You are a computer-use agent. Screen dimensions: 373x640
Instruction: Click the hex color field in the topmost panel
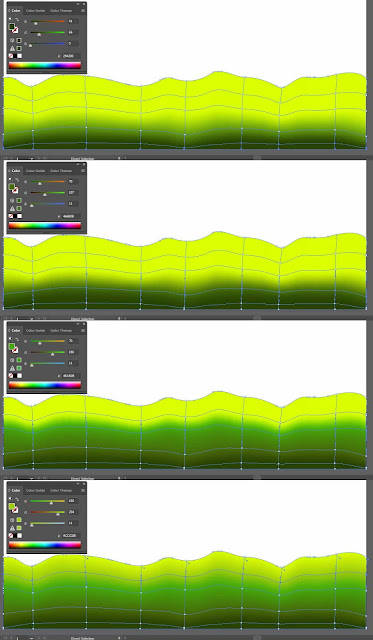(x=71, y=56)
